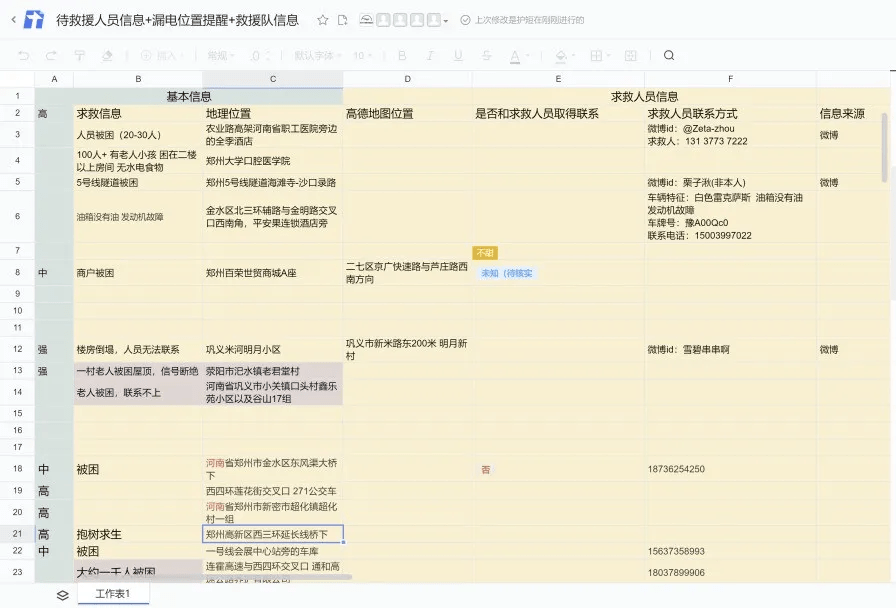Click the red 否 cell in row 18

tap(486, 470)
